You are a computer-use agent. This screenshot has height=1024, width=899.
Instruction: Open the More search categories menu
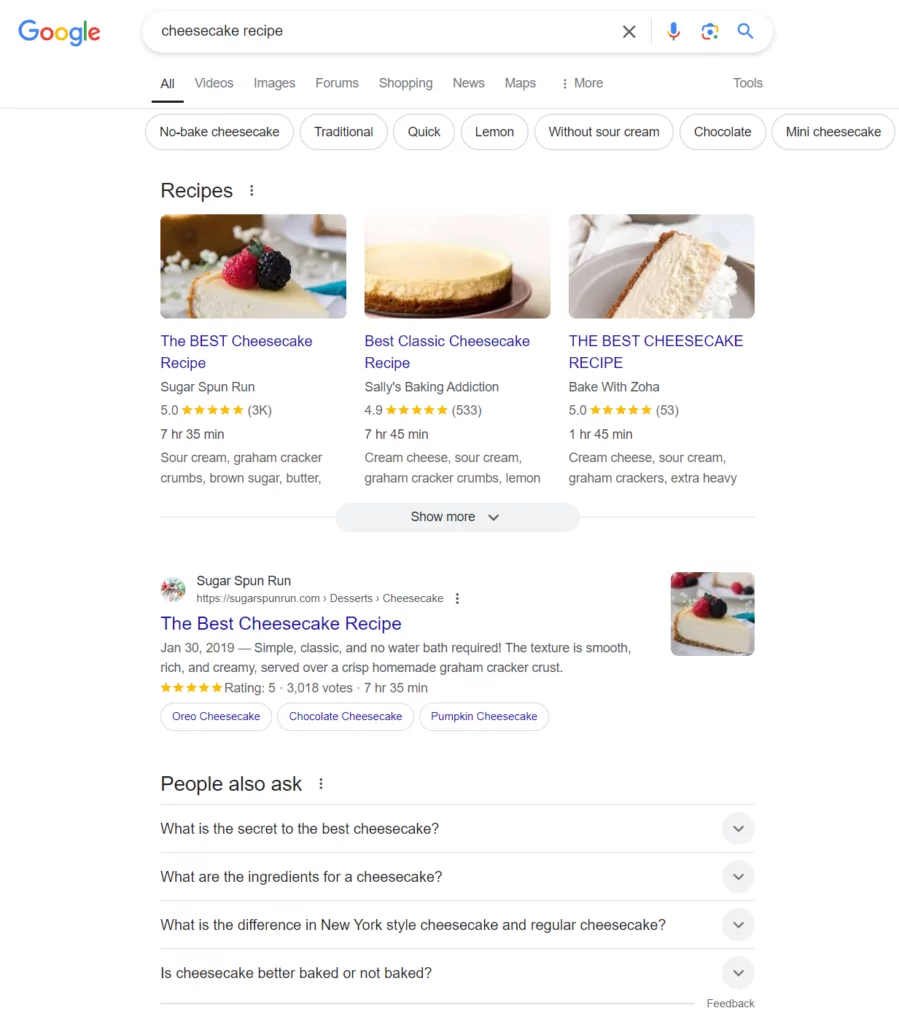pos(582,84)
